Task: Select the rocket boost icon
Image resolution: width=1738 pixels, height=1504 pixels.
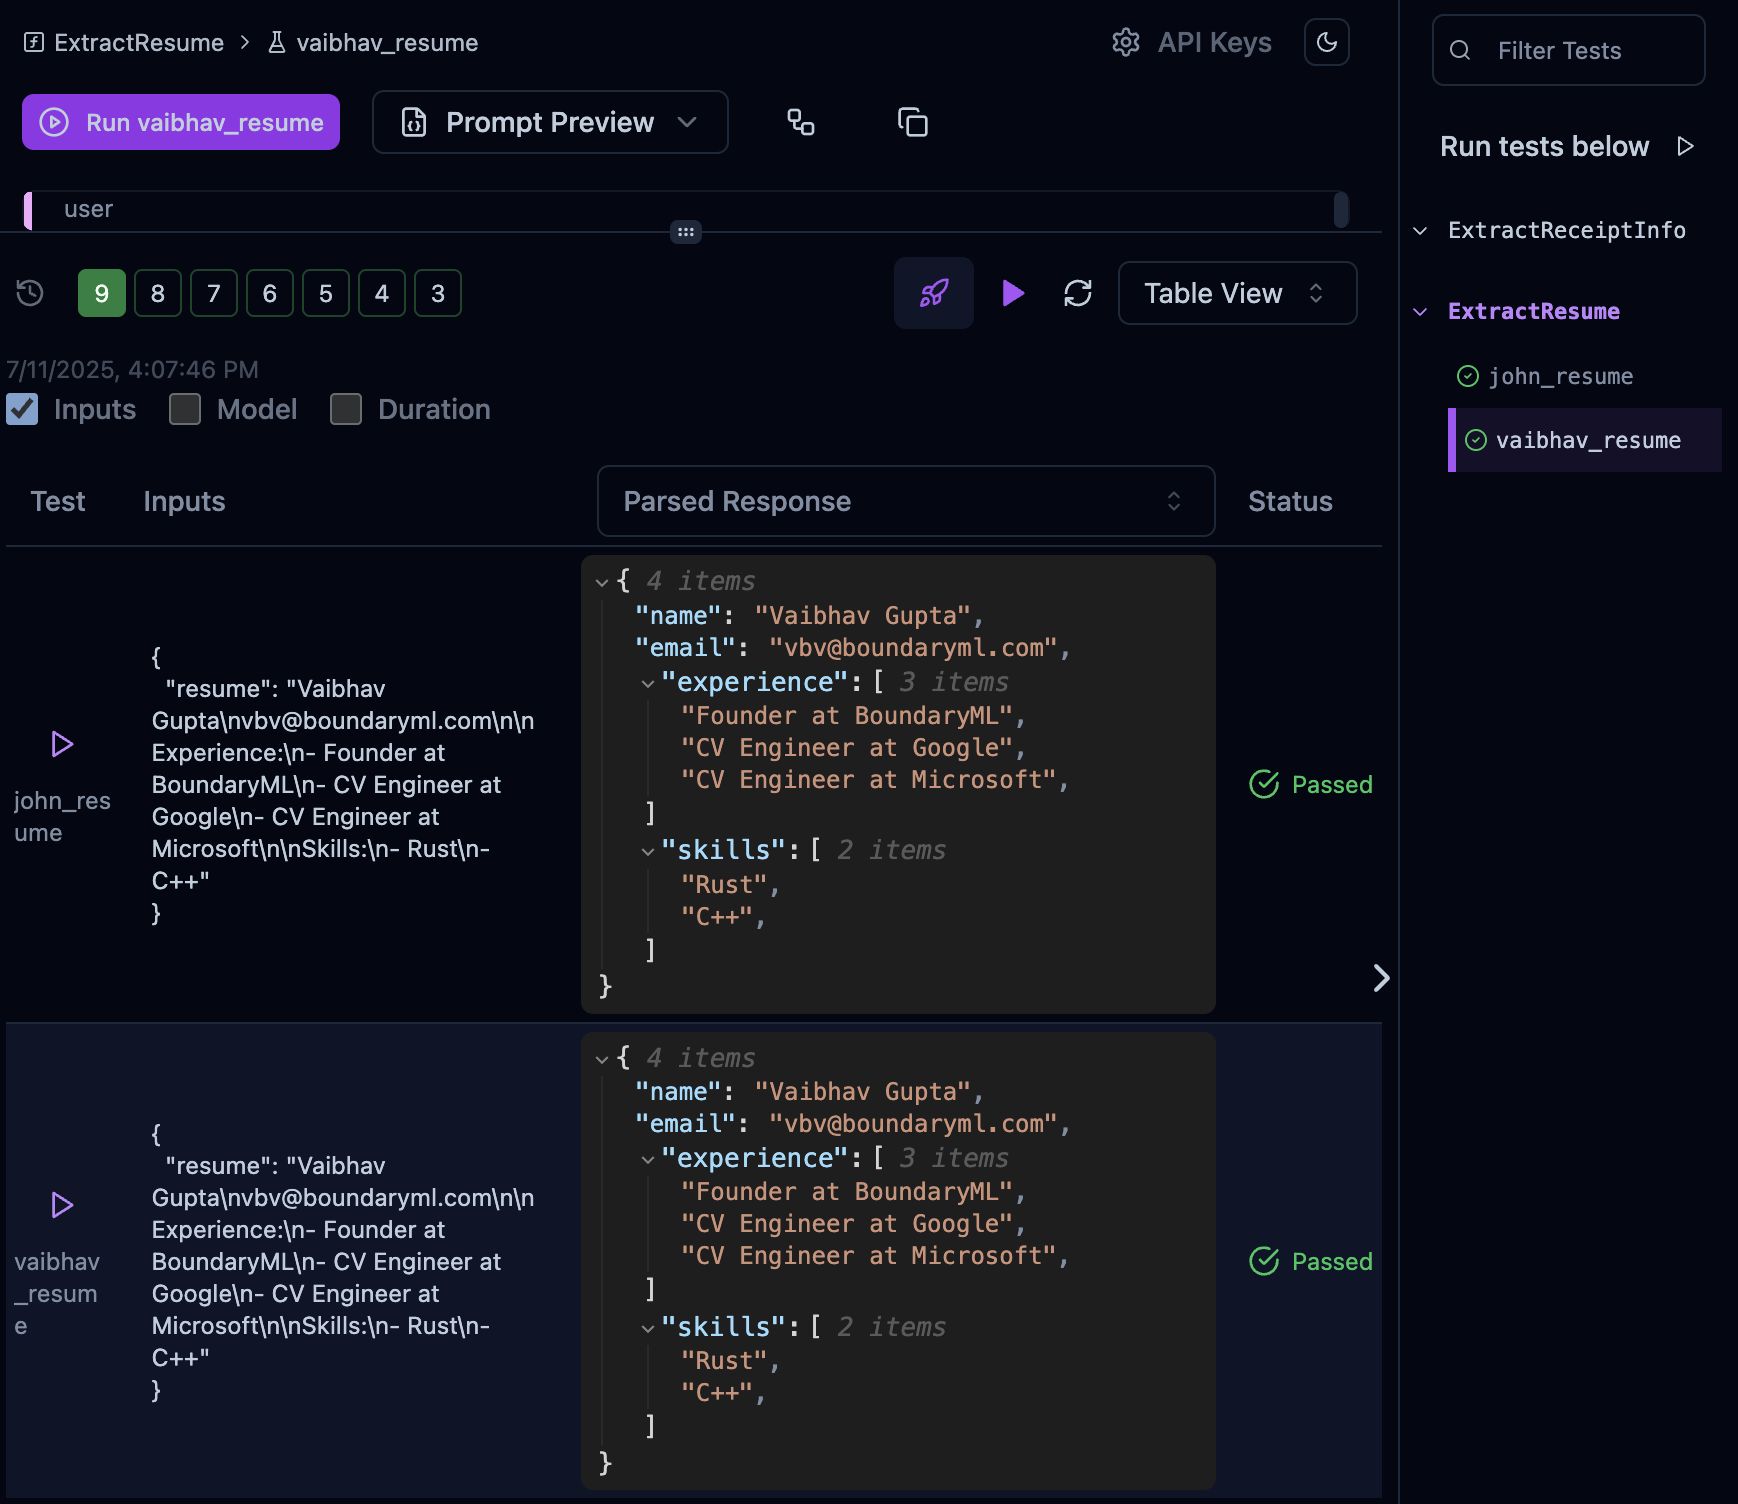Action: click(933, 293)
